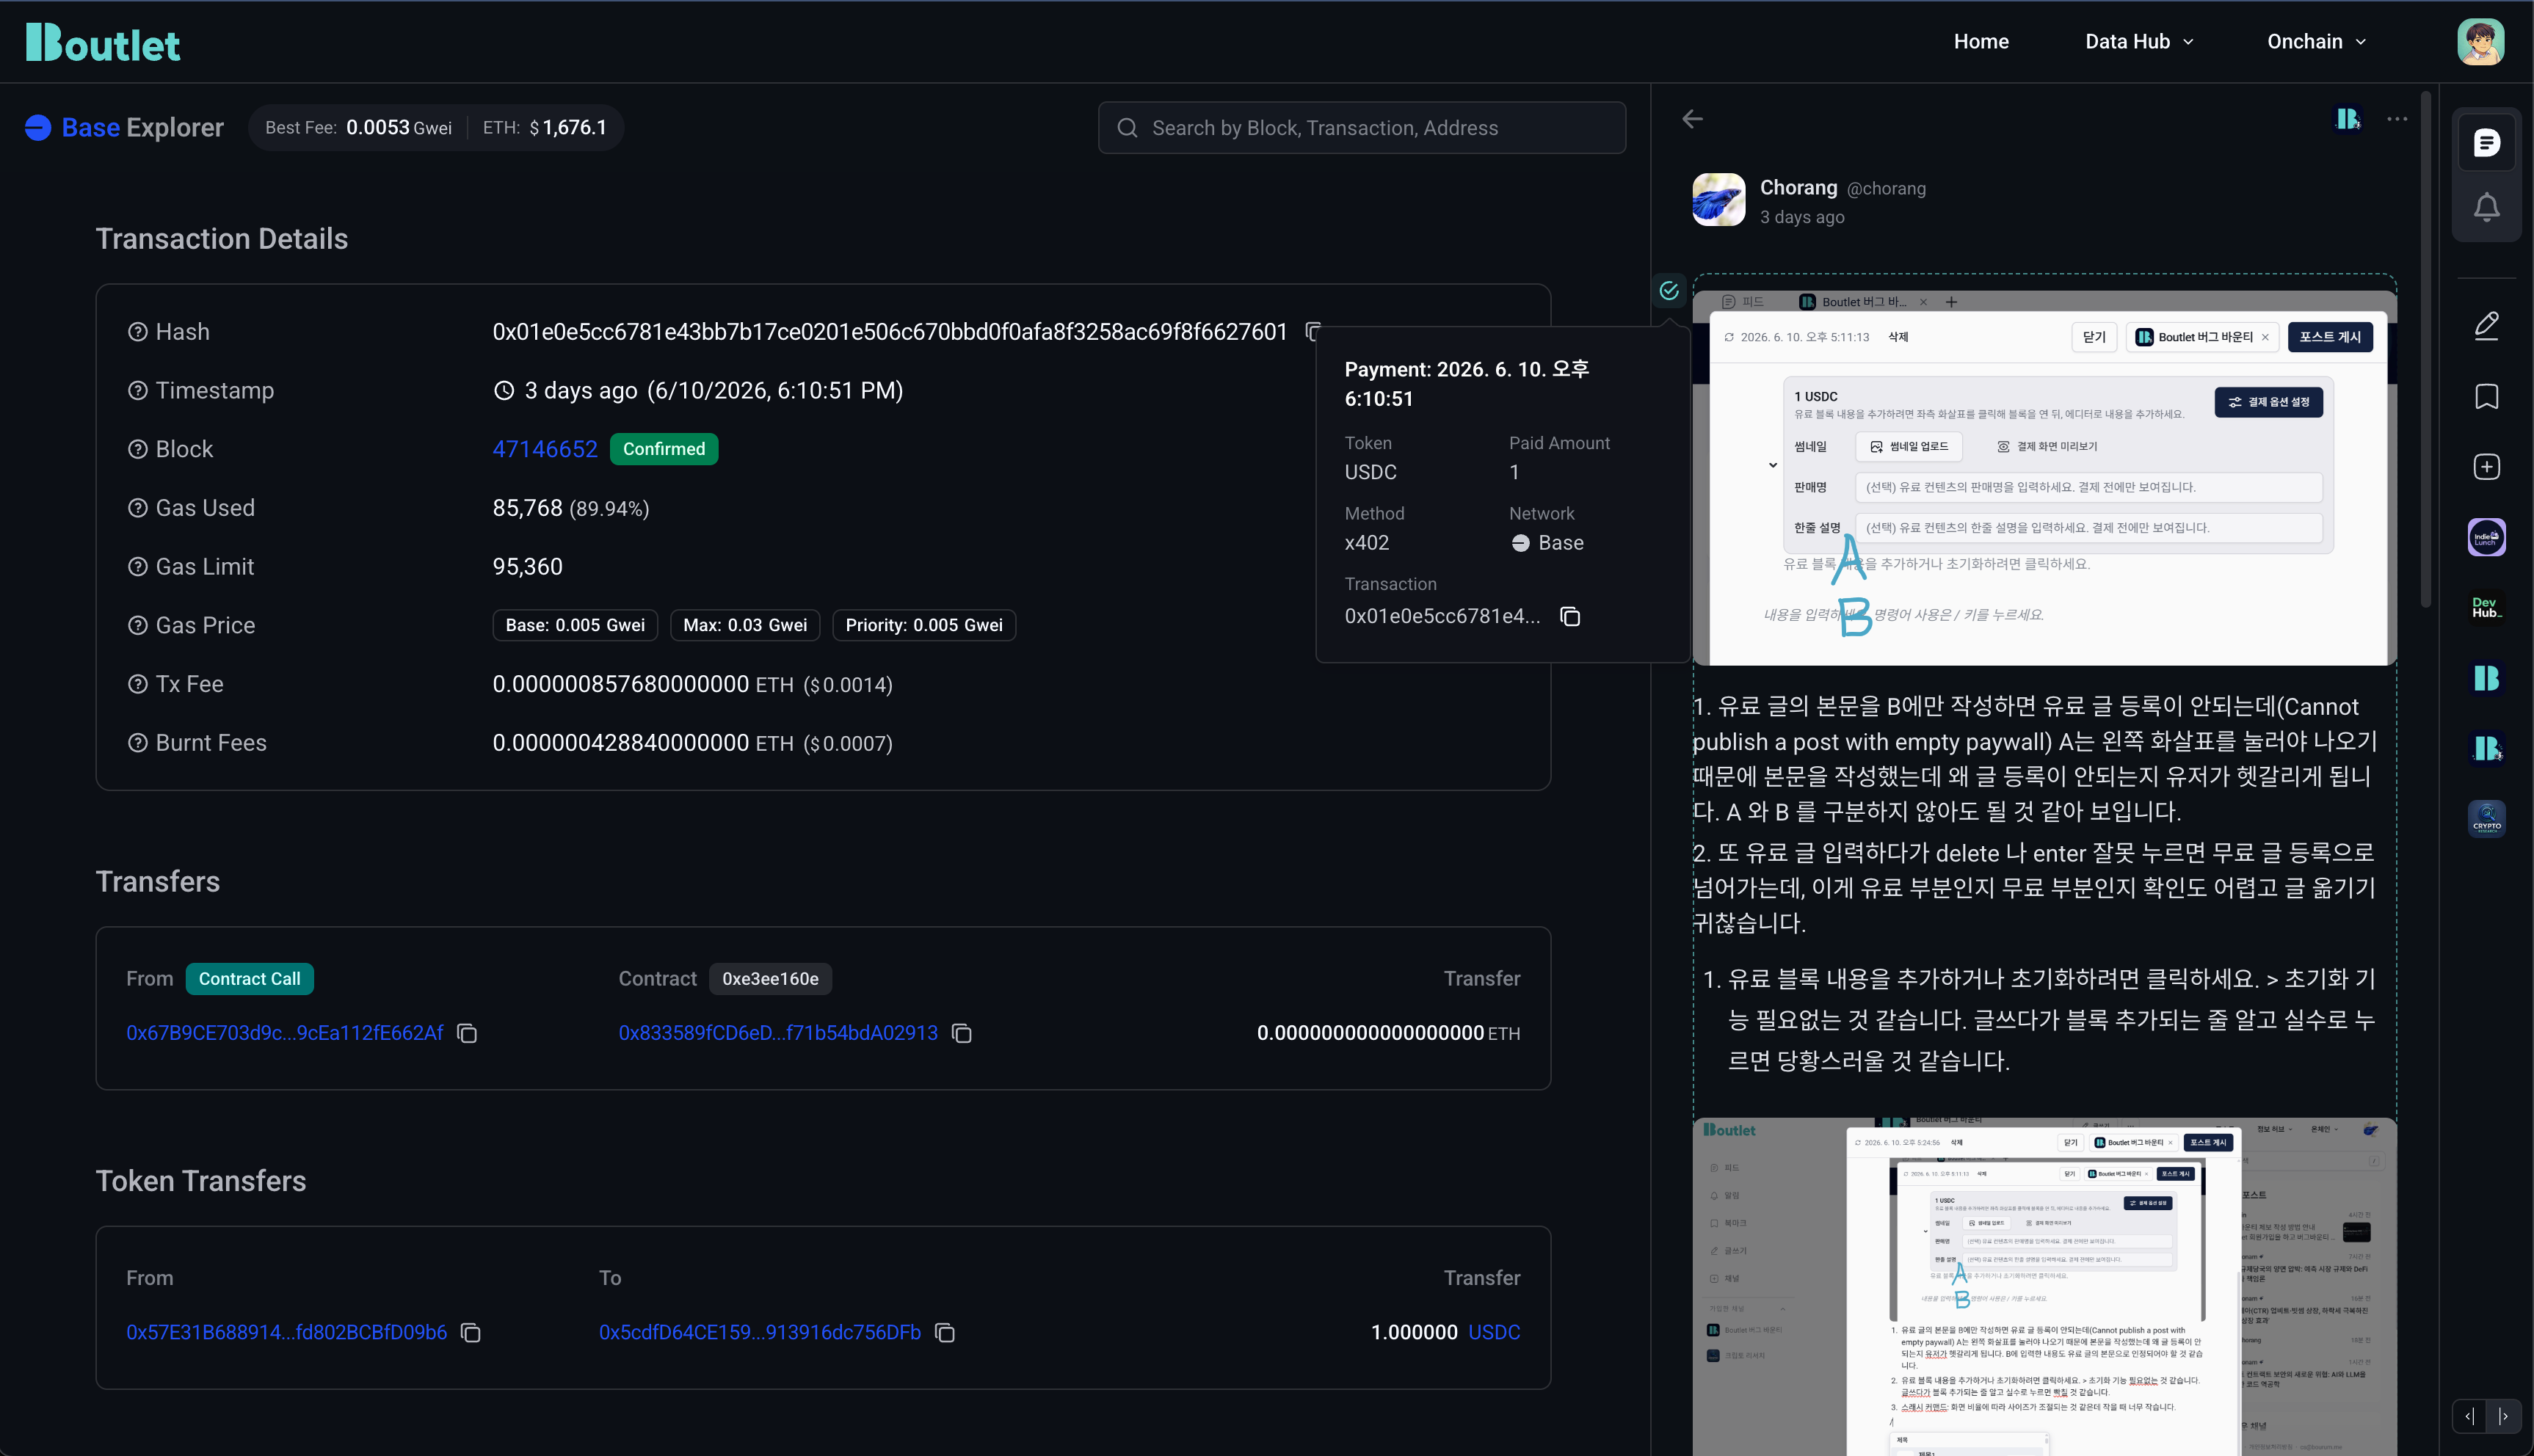This screenshot has height=1456, width=2534.
Task: Open the three-dot post options menu
Action: 2397,119
